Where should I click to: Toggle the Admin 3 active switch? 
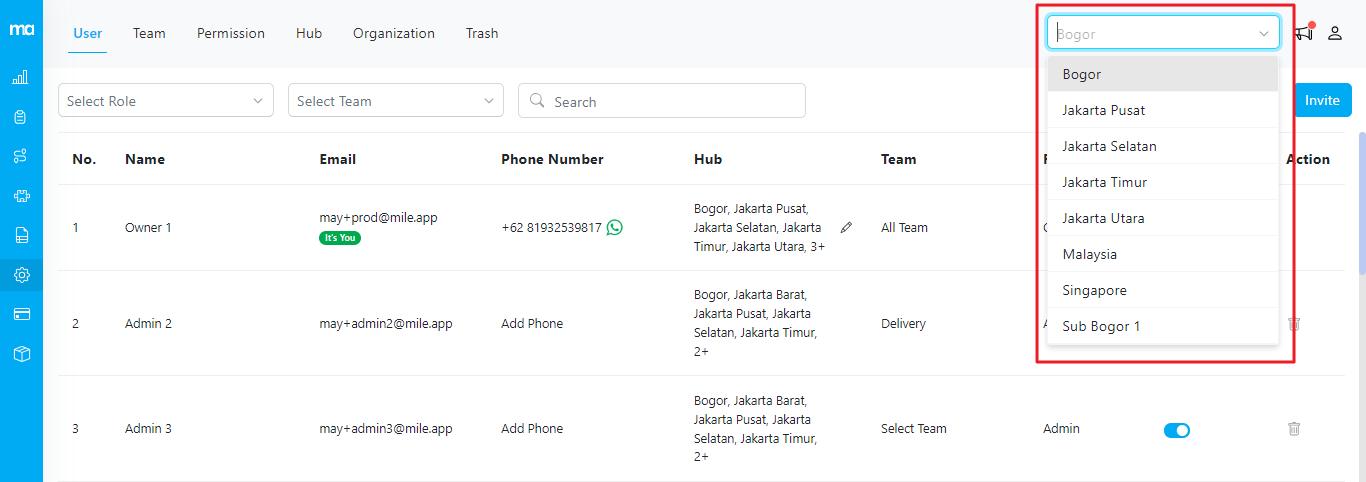(1177, 430)
